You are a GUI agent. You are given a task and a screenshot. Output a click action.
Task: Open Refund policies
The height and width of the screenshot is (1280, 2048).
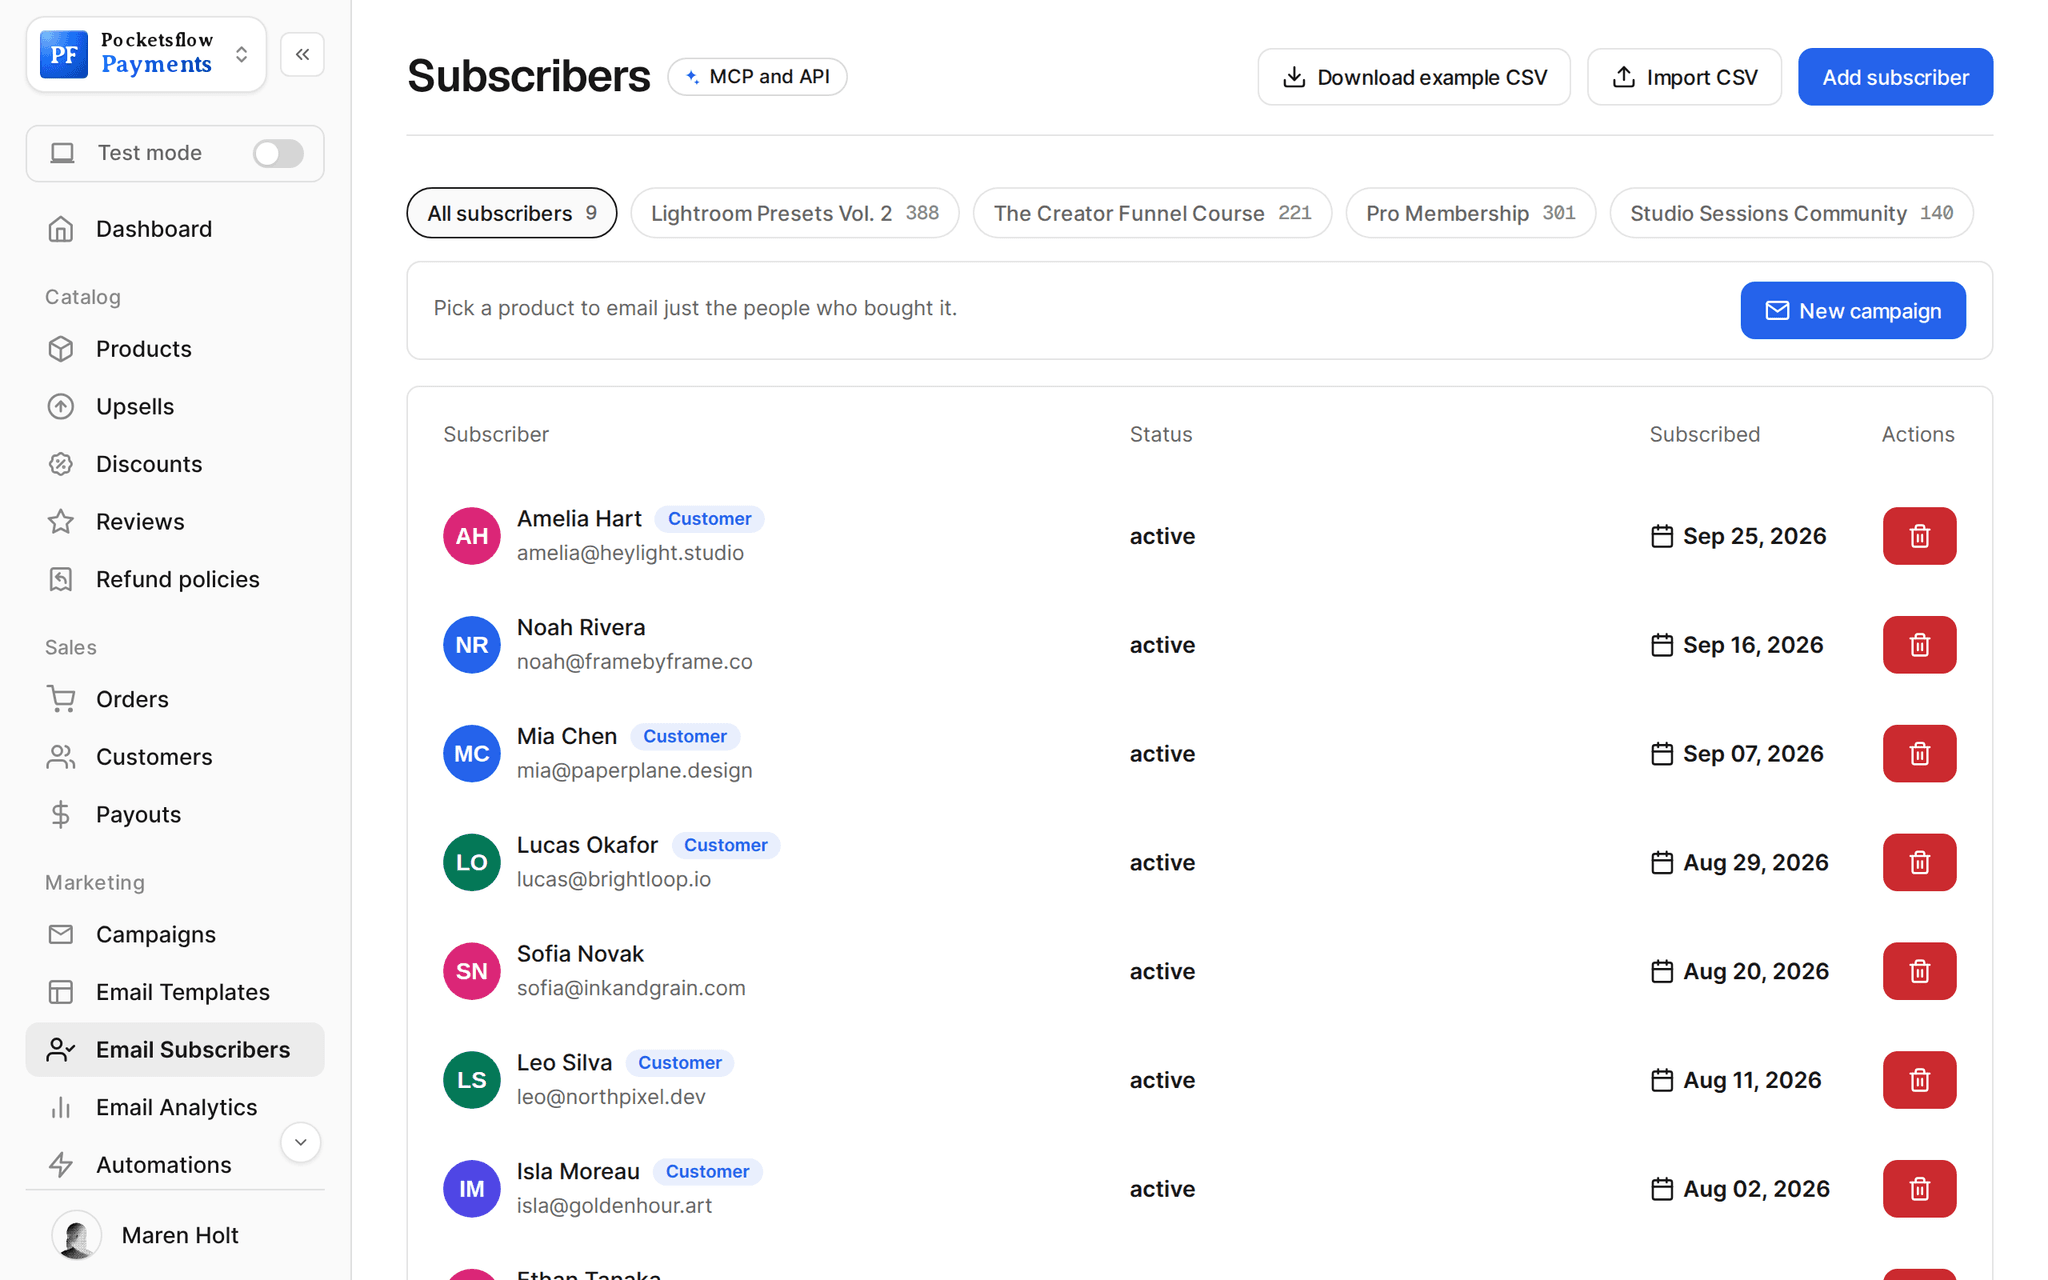(175, 579)
